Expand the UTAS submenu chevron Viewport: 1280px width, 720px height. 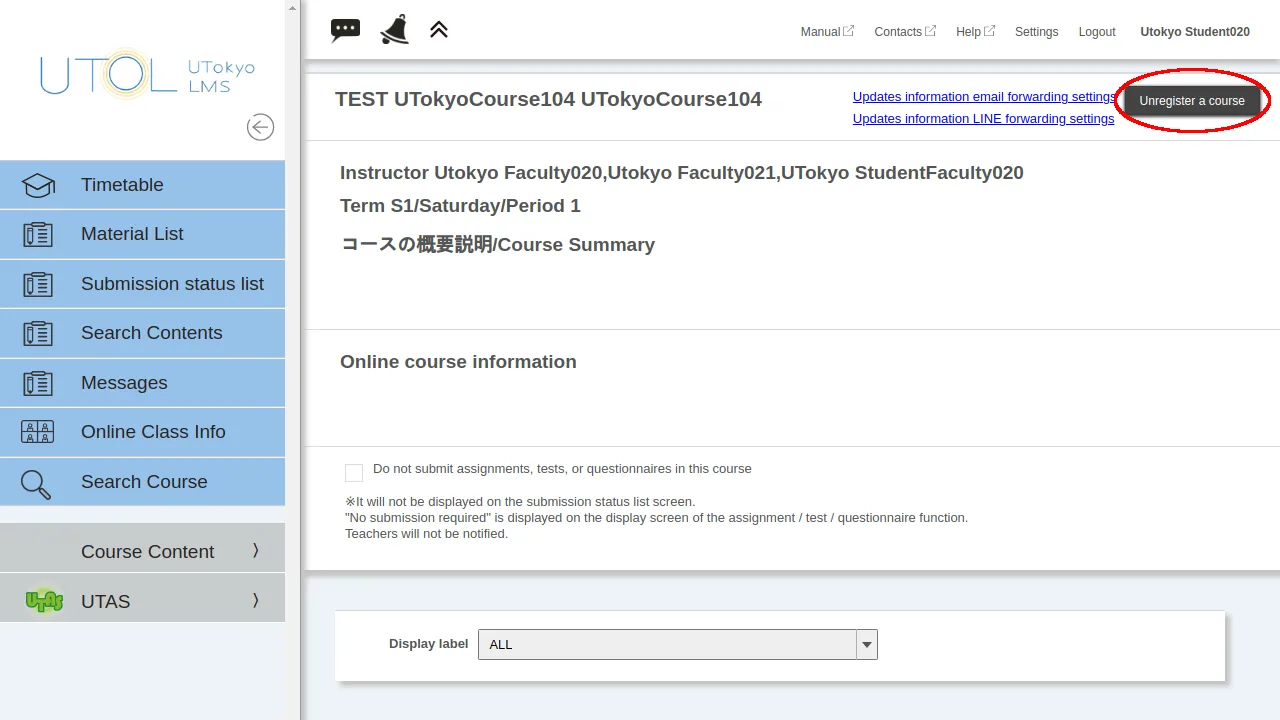tap(255, 601)
